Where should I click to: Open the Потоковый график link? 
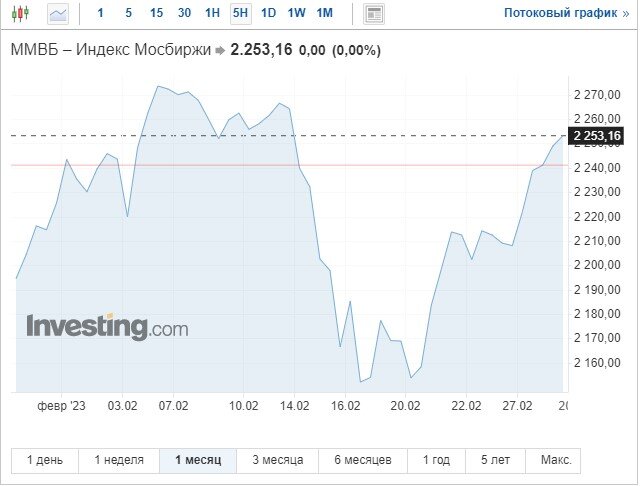coord(567,13)
